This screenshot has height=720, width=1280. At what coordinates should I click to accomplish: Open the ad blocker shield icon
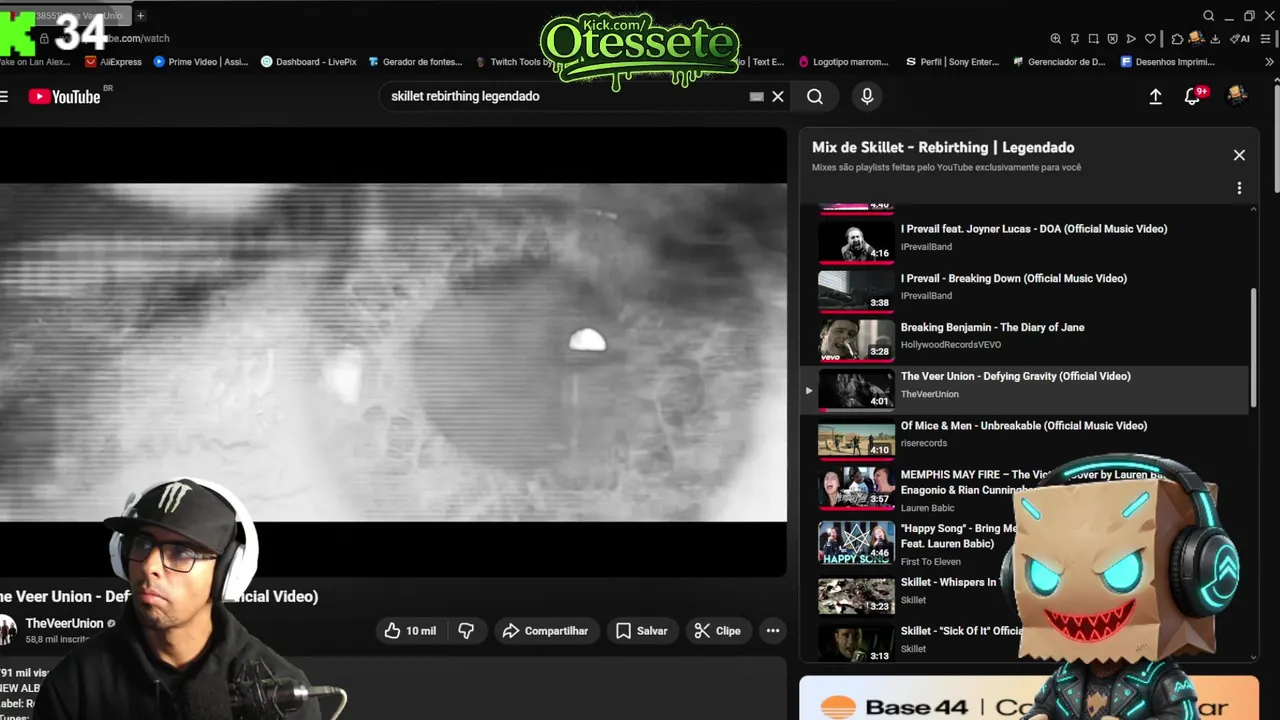pos(1113,38)
